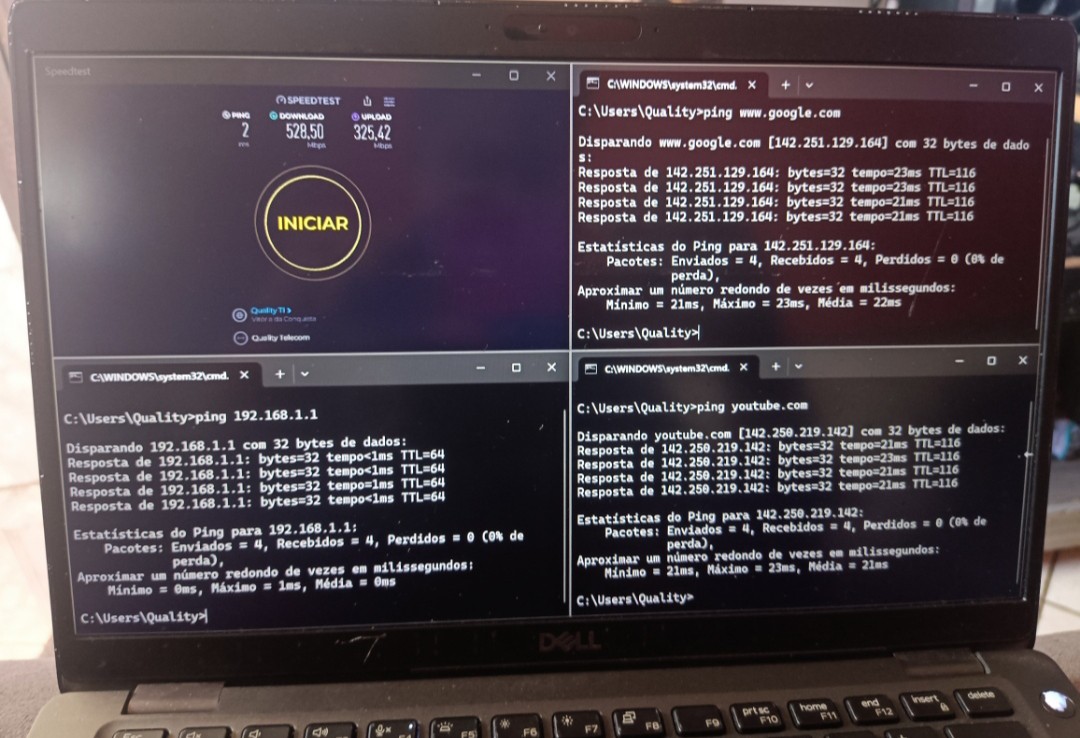Close the cmd tab in youtube ping terminal
Screen dimensions: 1080x738
[743, 368]
